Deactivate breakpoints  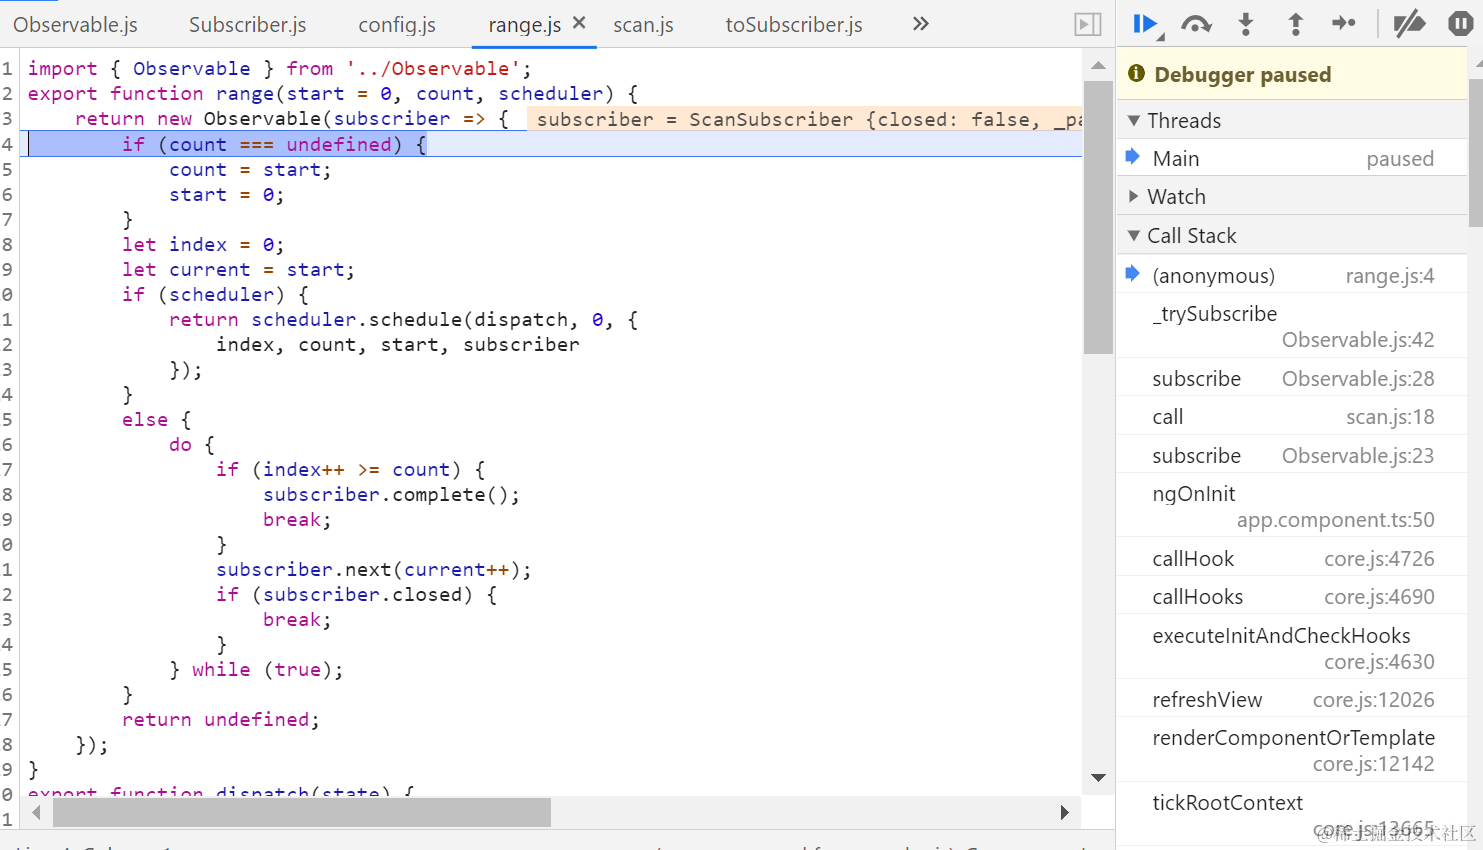point(1410,24)
